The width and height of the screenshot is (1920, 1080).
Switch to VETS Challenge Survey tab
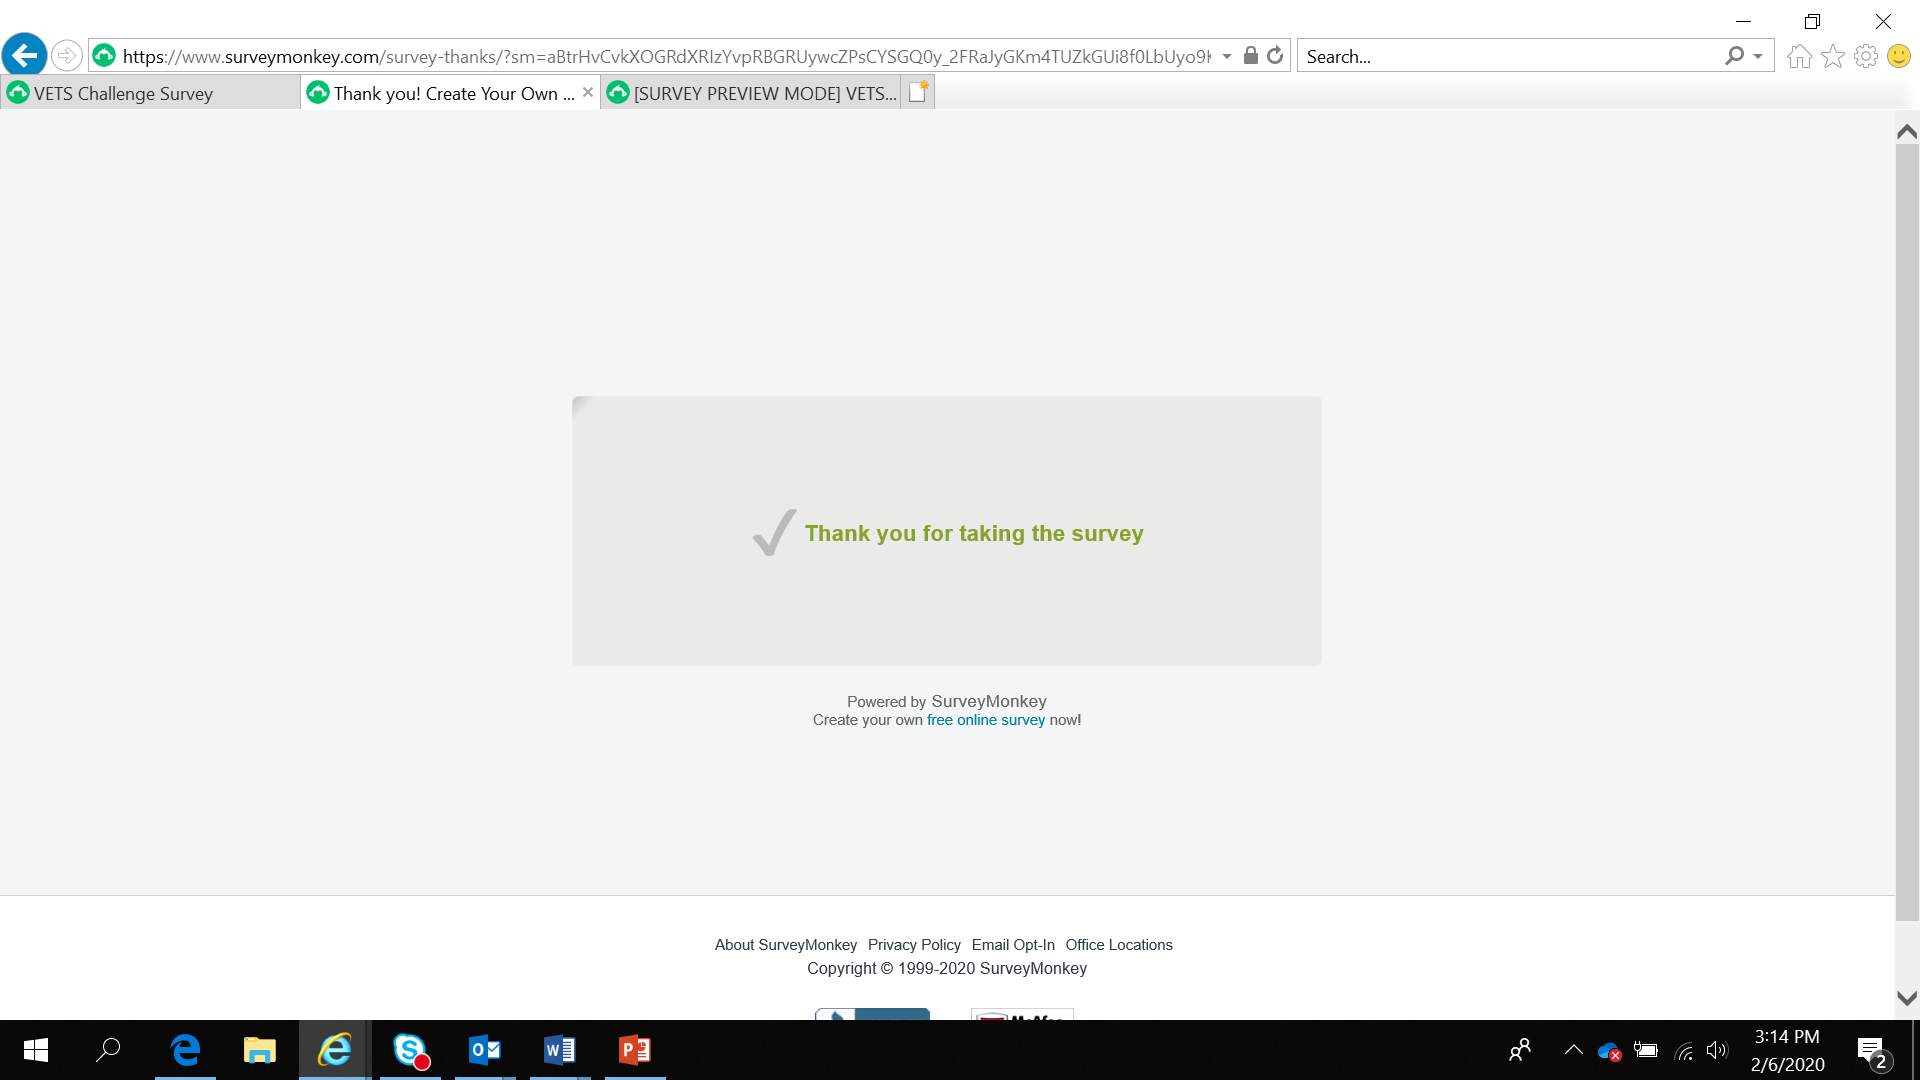[x=123, y=93]
